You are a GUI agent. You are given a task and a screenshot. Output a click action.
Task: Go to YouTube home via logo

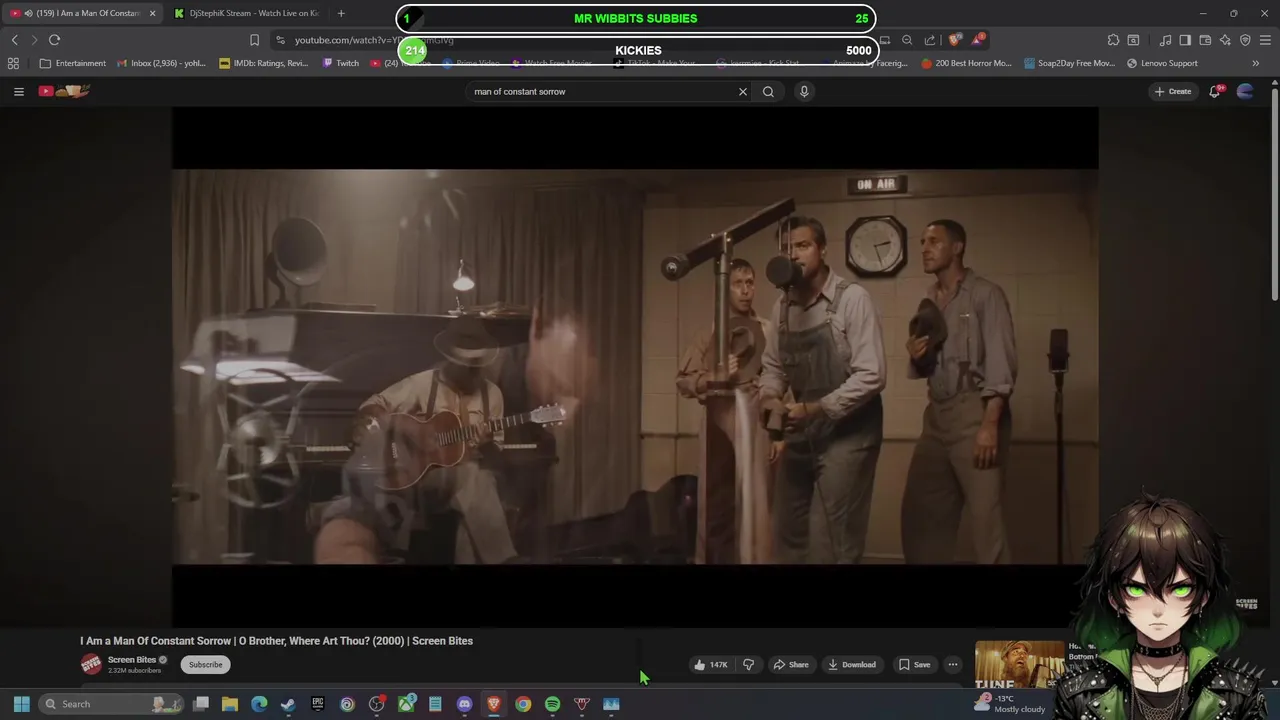pyautogui.click(x=65, y=91)
